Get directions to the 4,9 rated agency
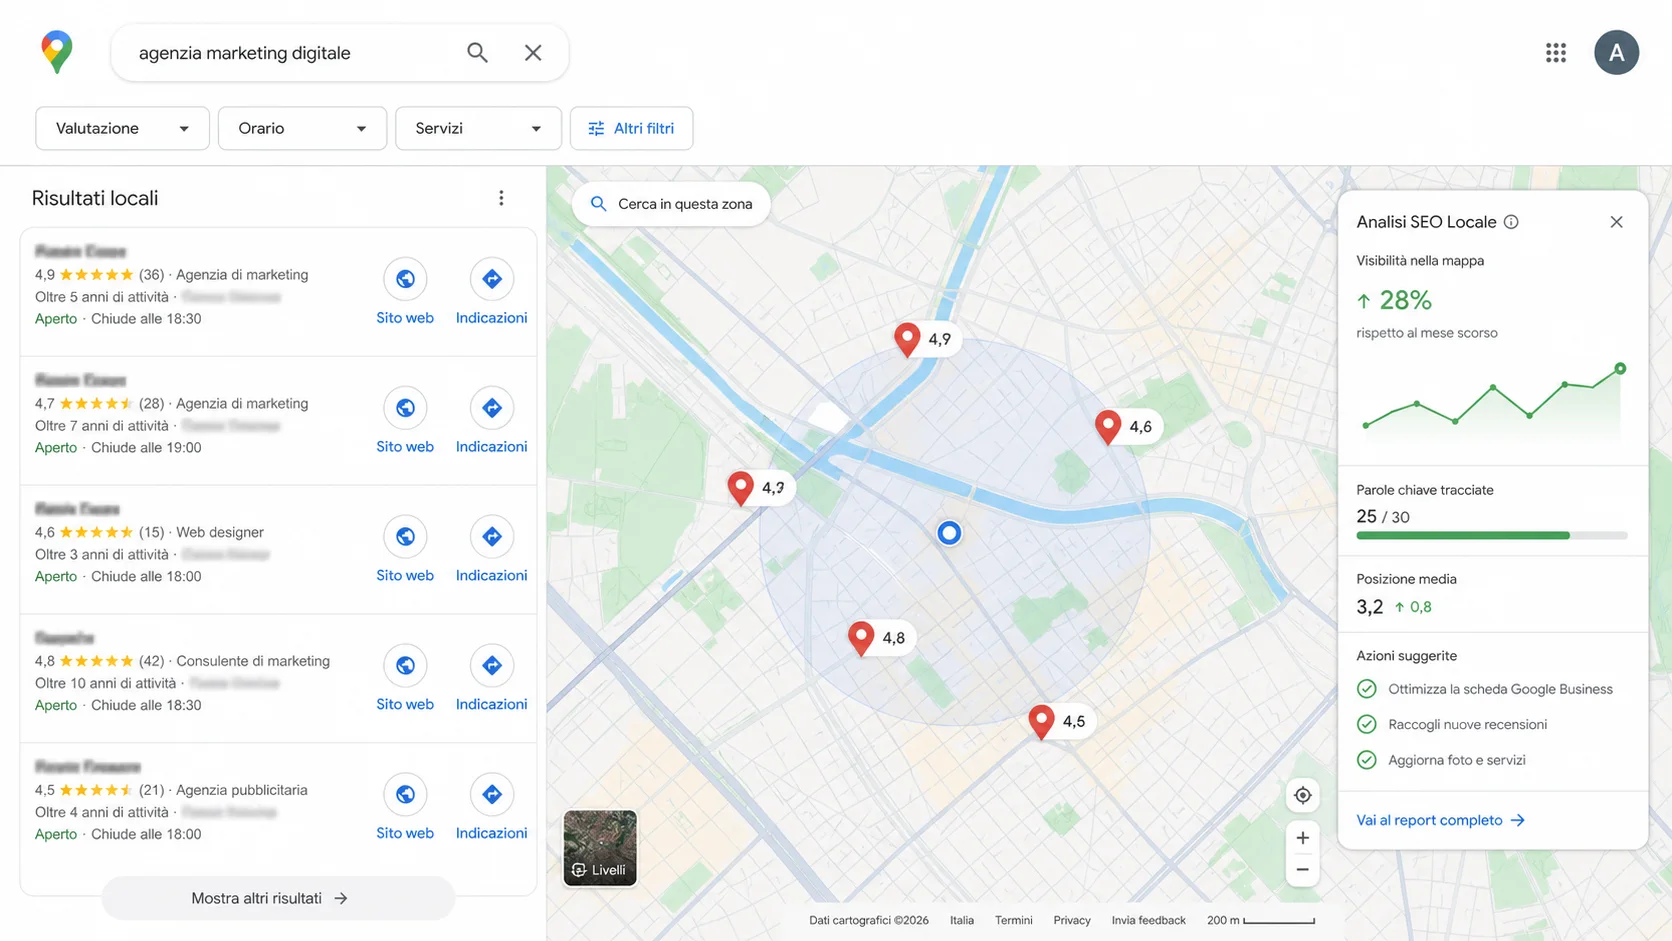Image resolution: width=1672 pixels, height=941 pixels. 491,292
